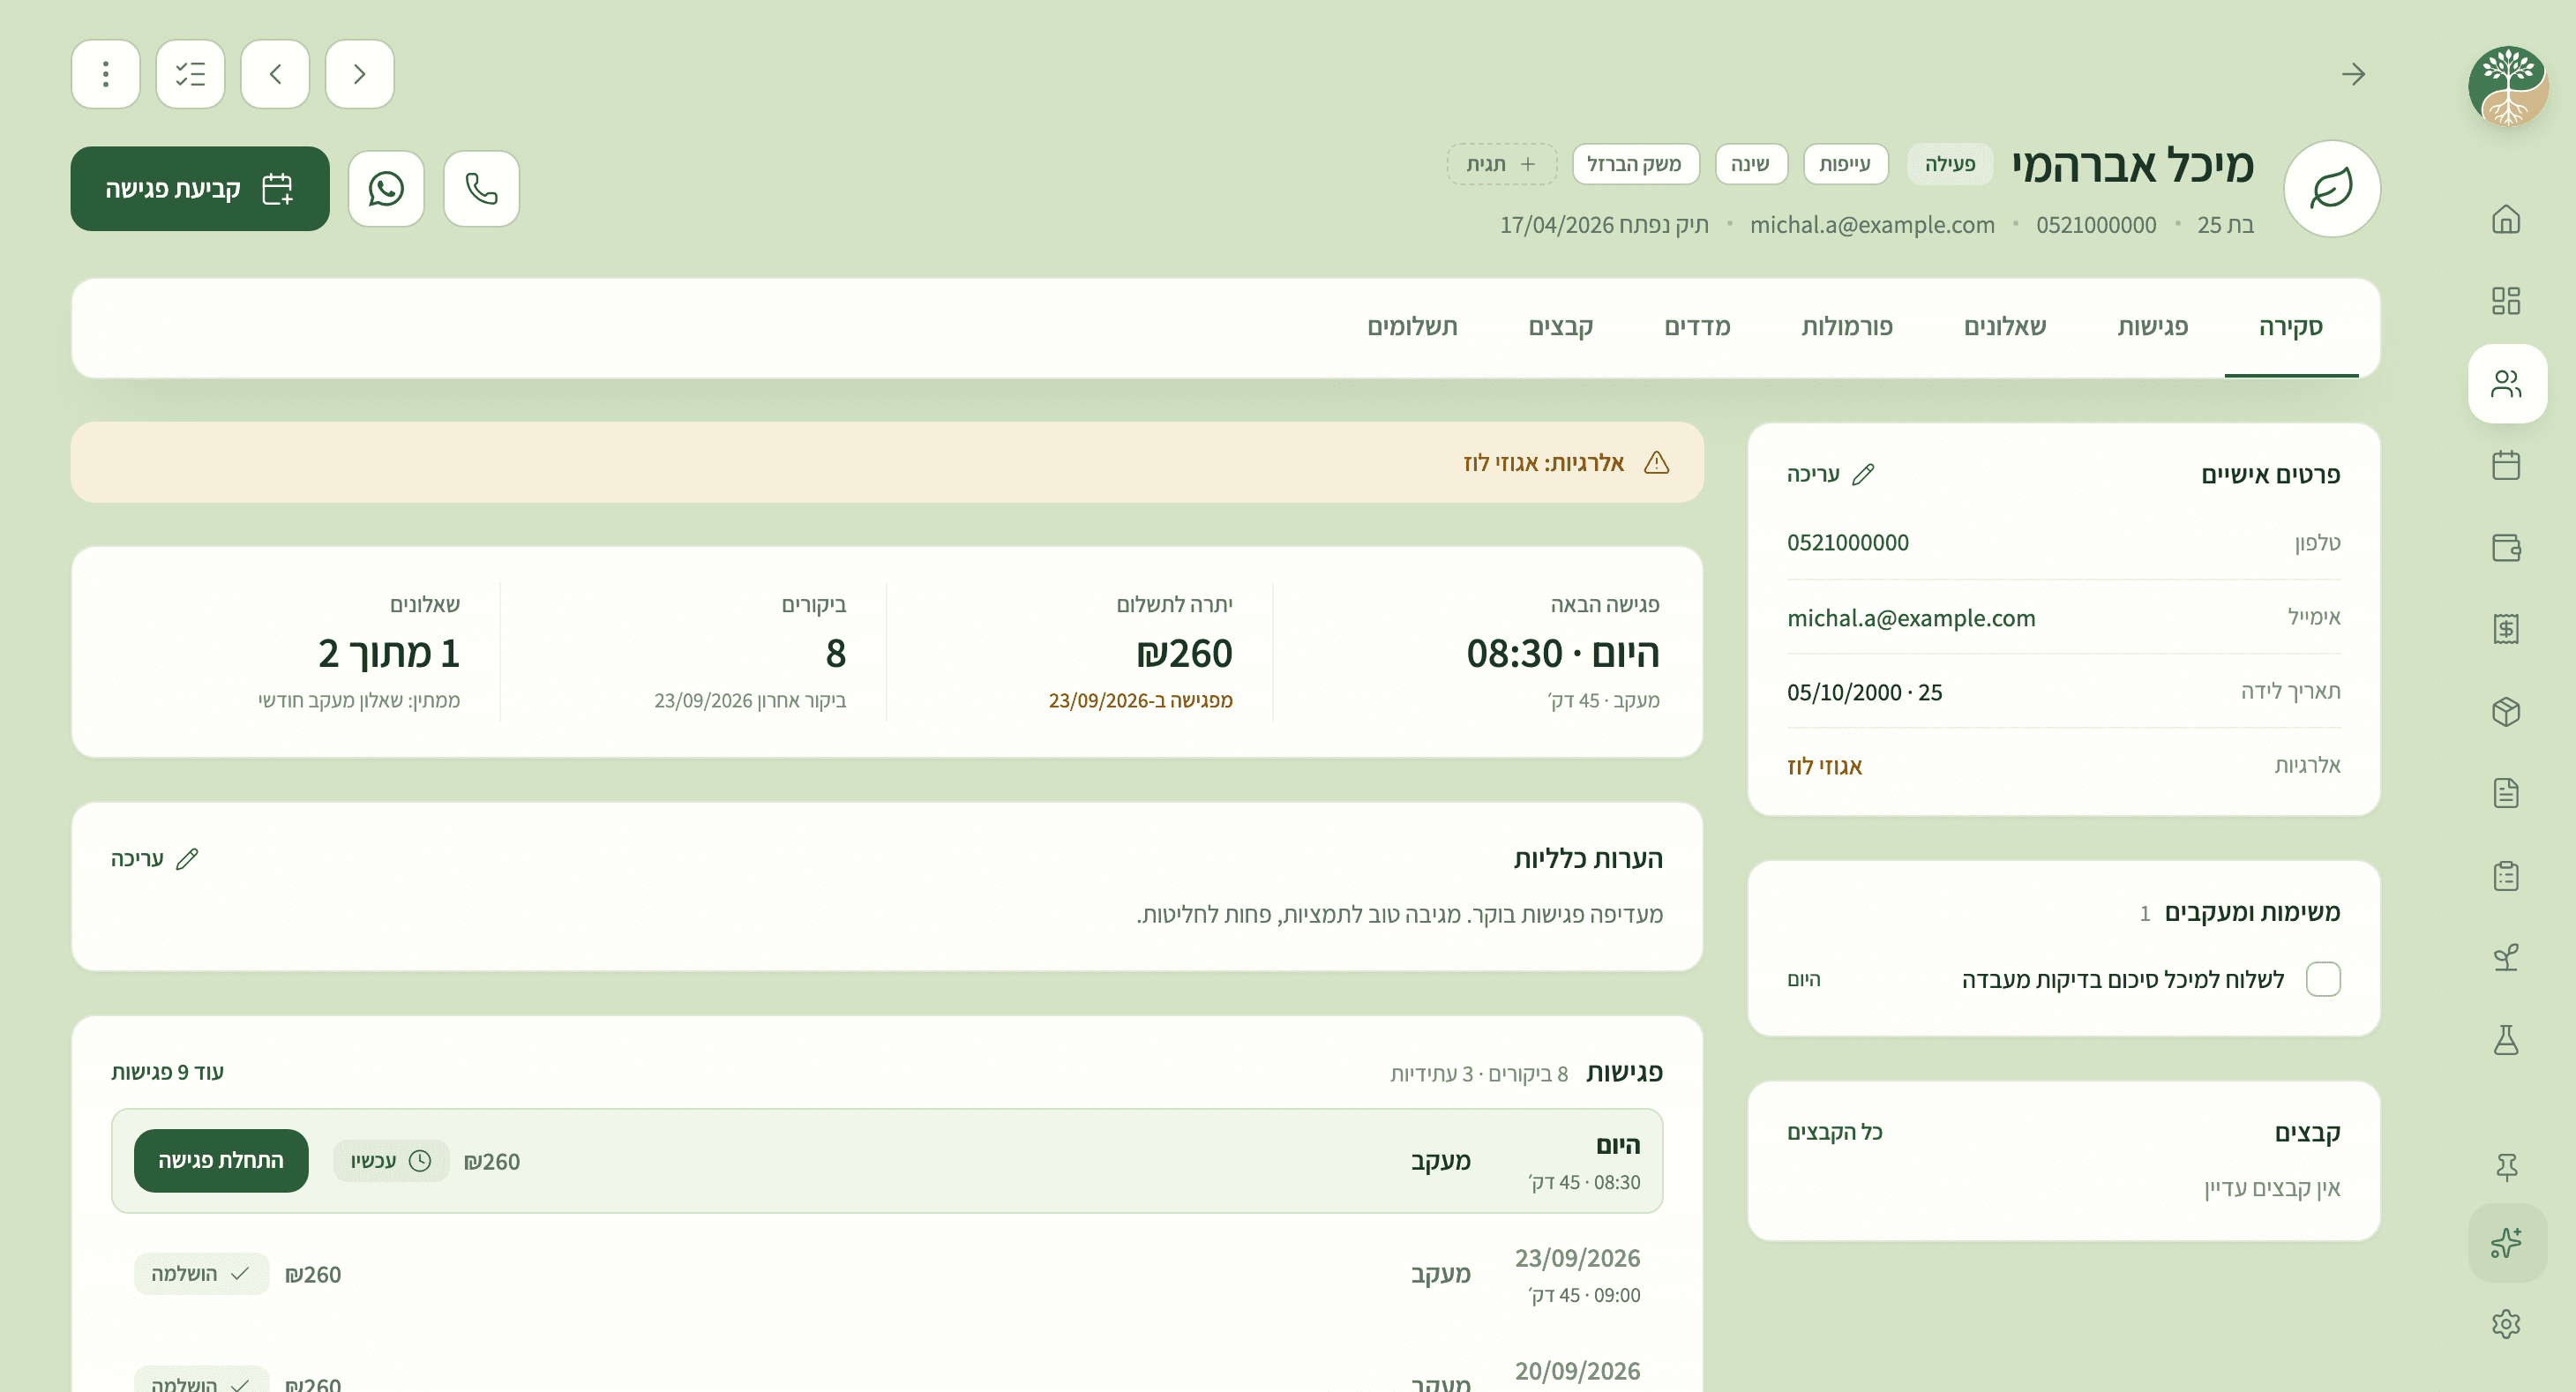The image size is (2576, 1392).
Task: Check the task 'לשלוח למיכל סיכום בדיקות מעבדה'
Action: [2323, 979]
